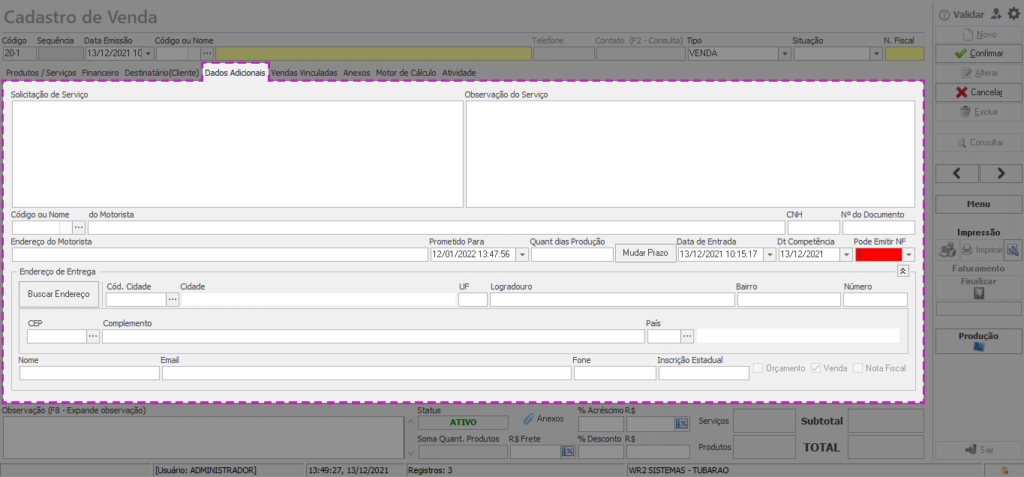
Task: Click the add user icon beside Validar
Action: [995, 14]
